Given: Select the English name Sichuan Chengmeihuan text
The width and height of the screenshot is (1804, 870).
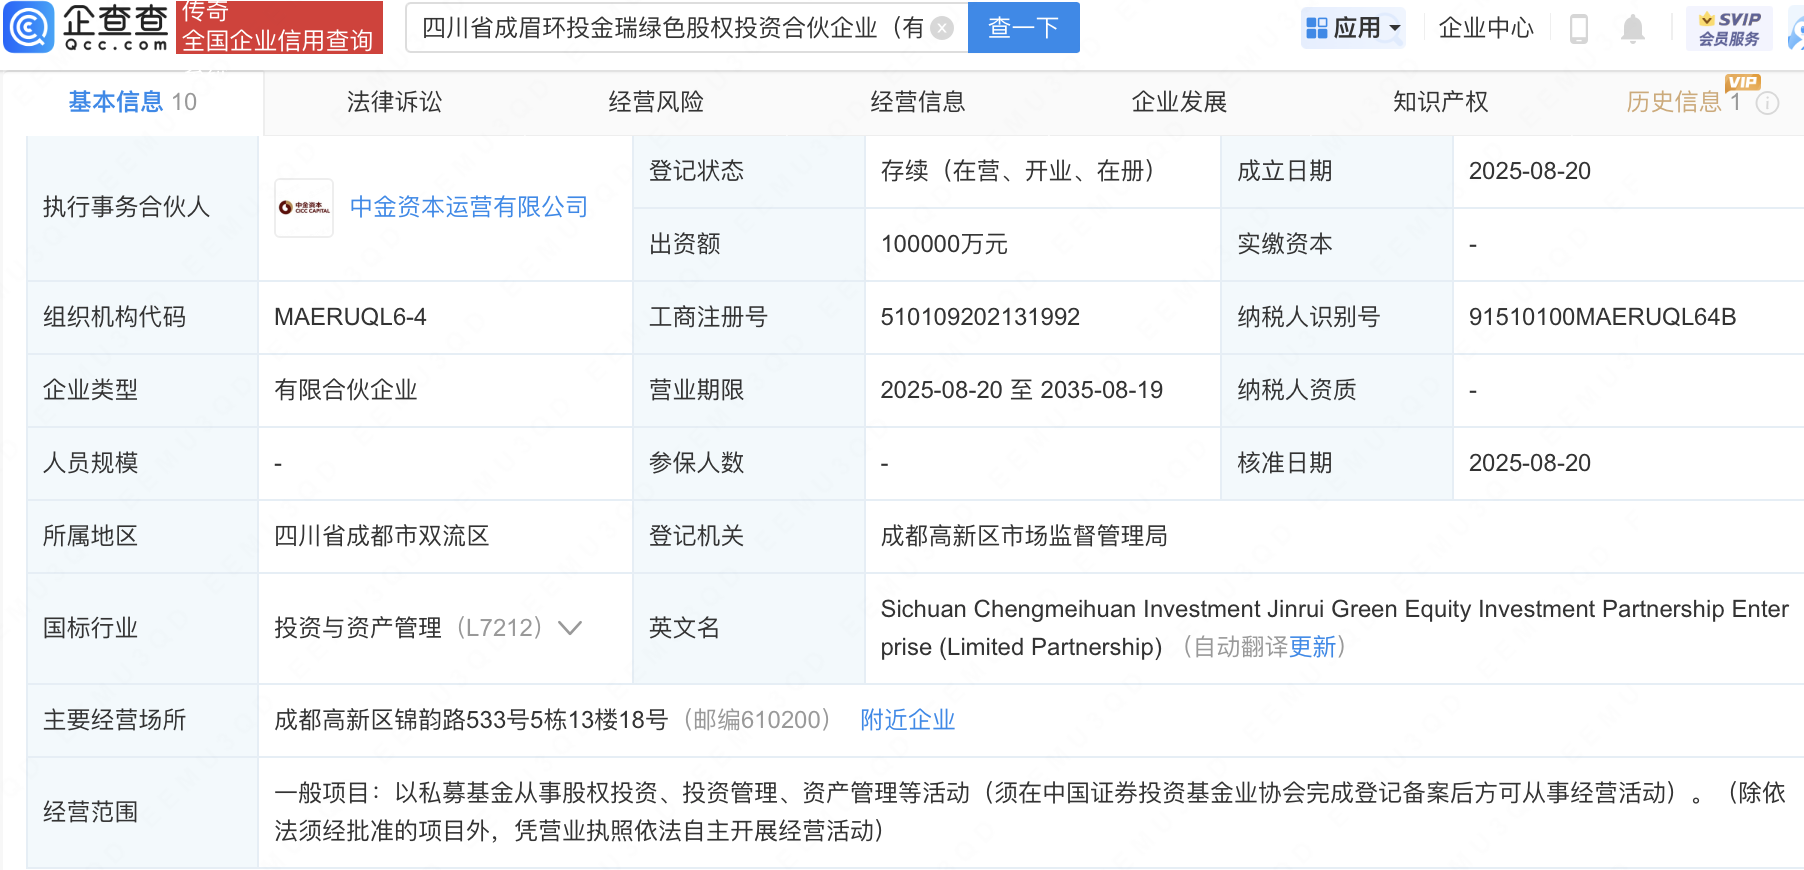Looking at the screenshot, I should tap(1334, 628).
